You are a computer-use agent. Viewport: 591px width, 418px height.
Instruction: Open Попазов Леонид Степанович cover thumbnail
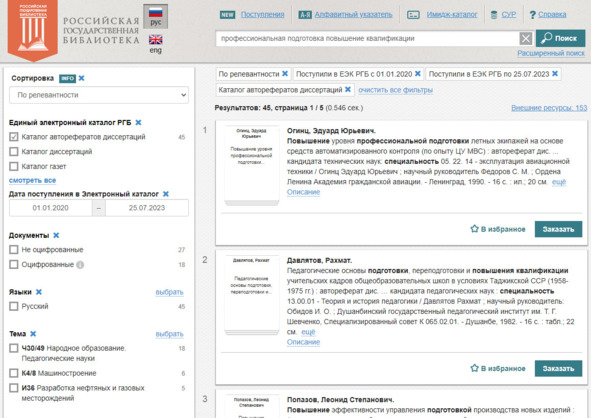click(x=251, y=405)
